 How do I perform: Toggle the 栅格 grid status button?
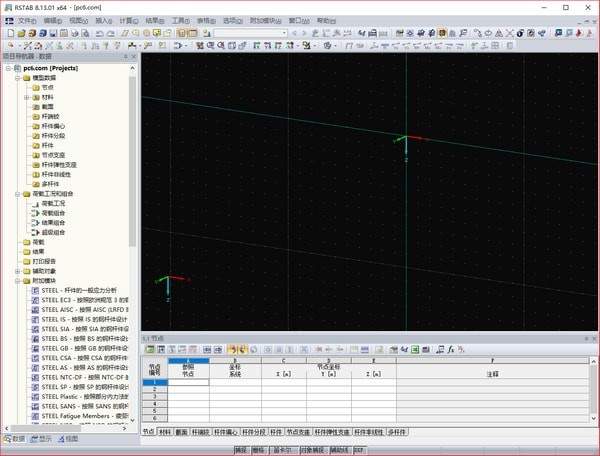(x=259, y=451)
